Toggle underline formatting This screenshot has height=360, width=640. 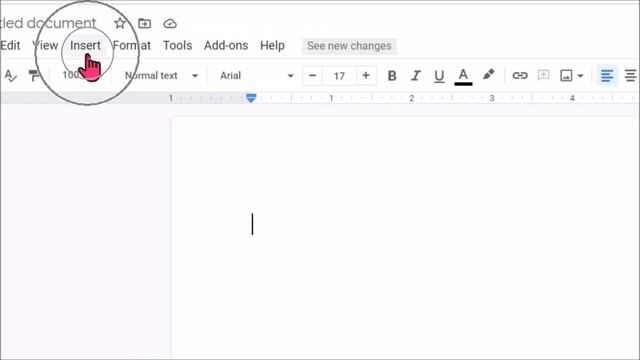click(x=439, y=76)
